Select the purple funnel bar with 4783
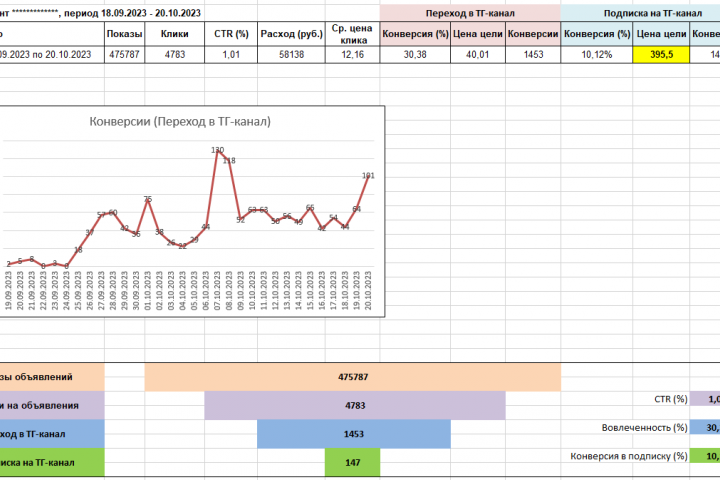Image resolution: width=720 pixels, height=480 pixels. (355, 406)
